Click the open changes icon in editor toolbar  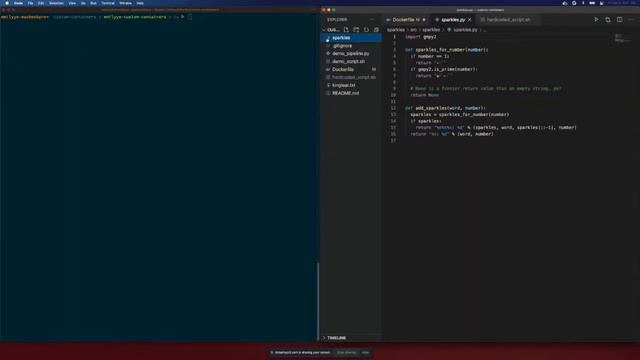click(608, 20)
